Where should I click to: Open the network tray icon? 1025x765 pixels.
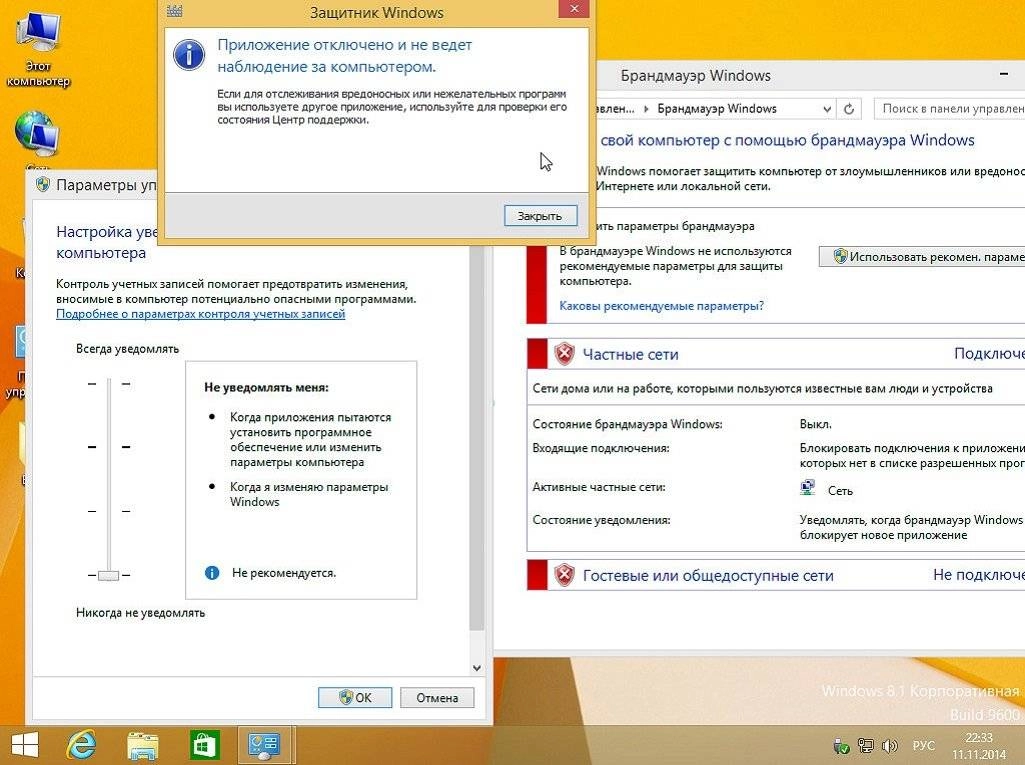(x=865, y=745)
